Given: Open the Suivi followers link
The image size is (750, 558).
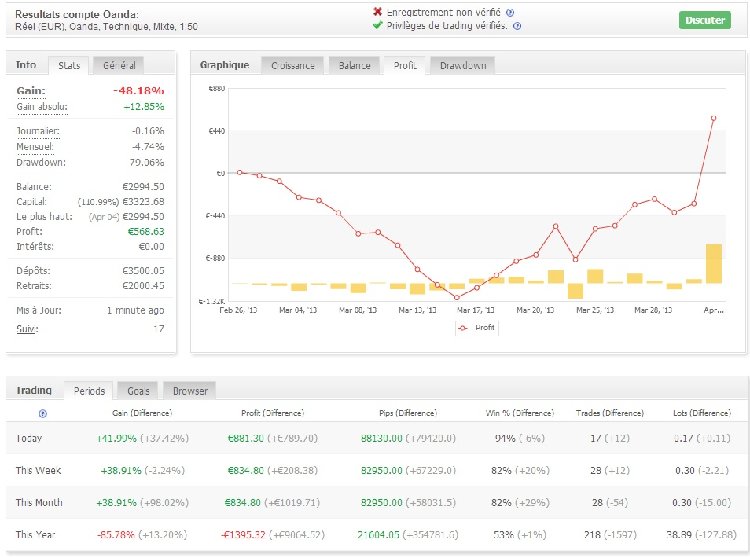Looking at the screenshot, I should (x=30, y=328).
